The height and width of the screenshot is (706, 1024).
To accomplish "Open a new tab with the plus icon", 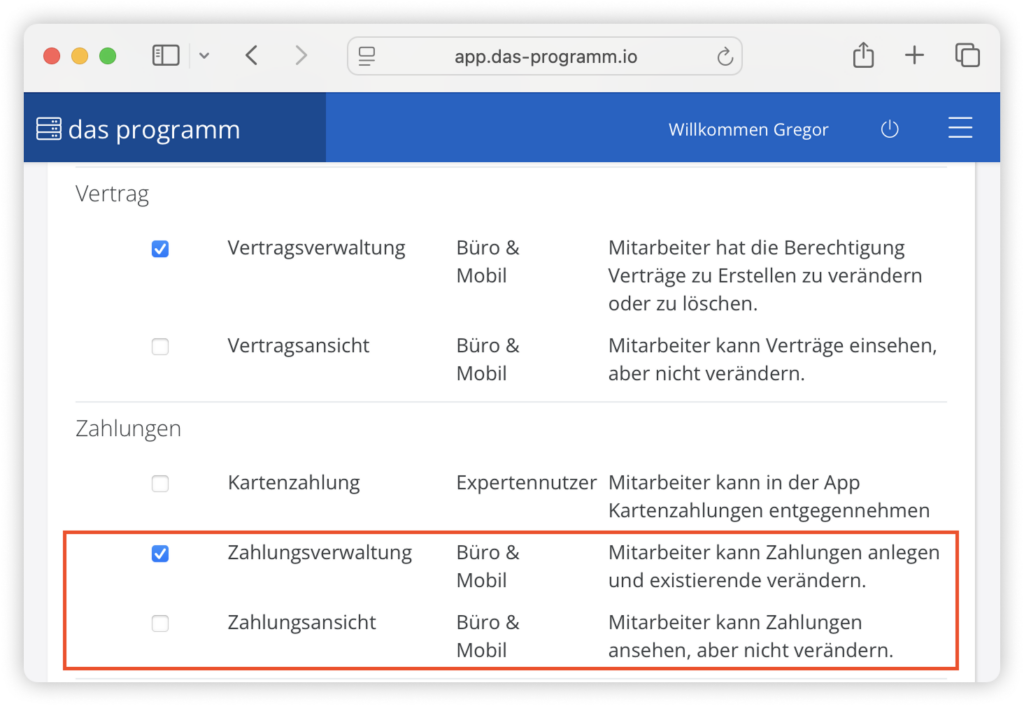I will [x=914, y=55].
